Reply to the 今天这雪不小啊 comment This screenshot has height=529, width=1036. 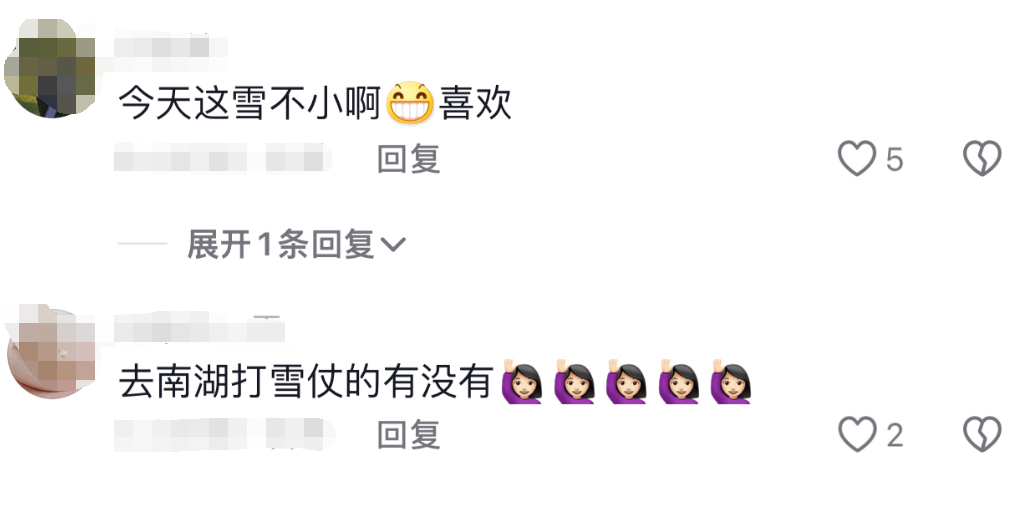(x=408, y=159)
